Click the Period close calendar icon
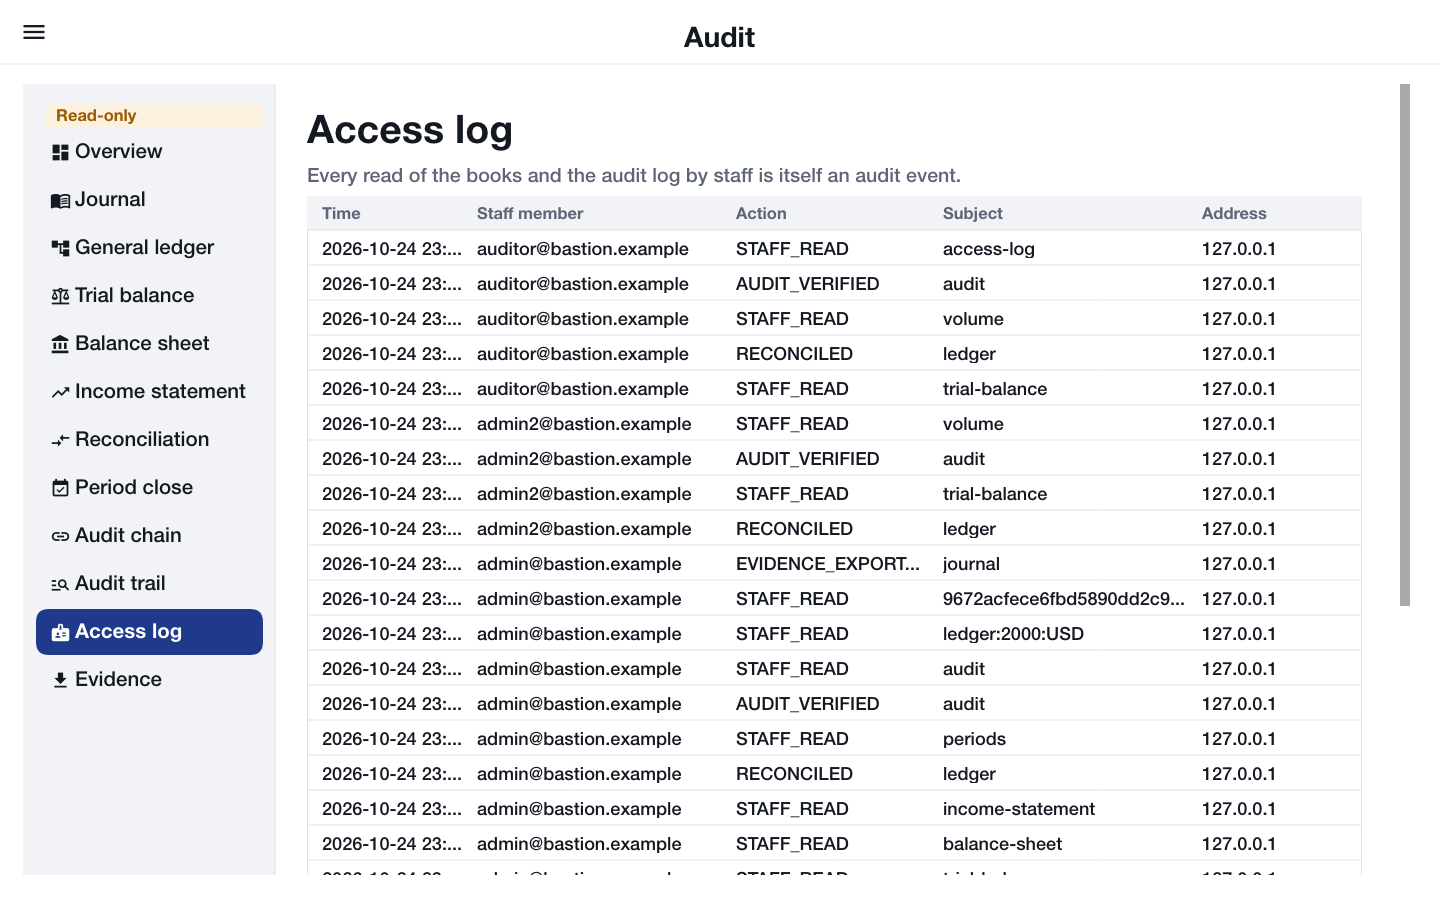Image resolution: width=1440 pixels, height=900 pixels. tap(60, 488)
